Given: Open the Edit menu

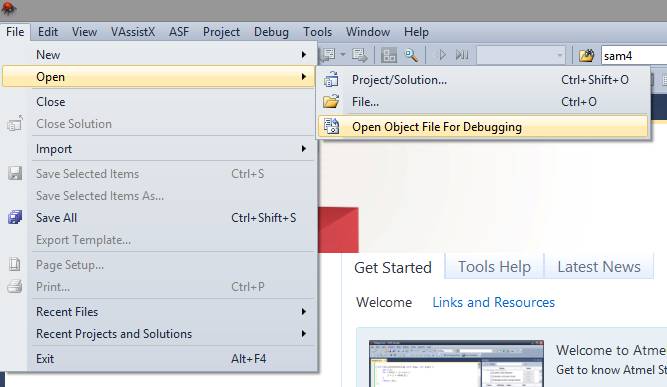Looking at the screenshot, I should [48, 32].
